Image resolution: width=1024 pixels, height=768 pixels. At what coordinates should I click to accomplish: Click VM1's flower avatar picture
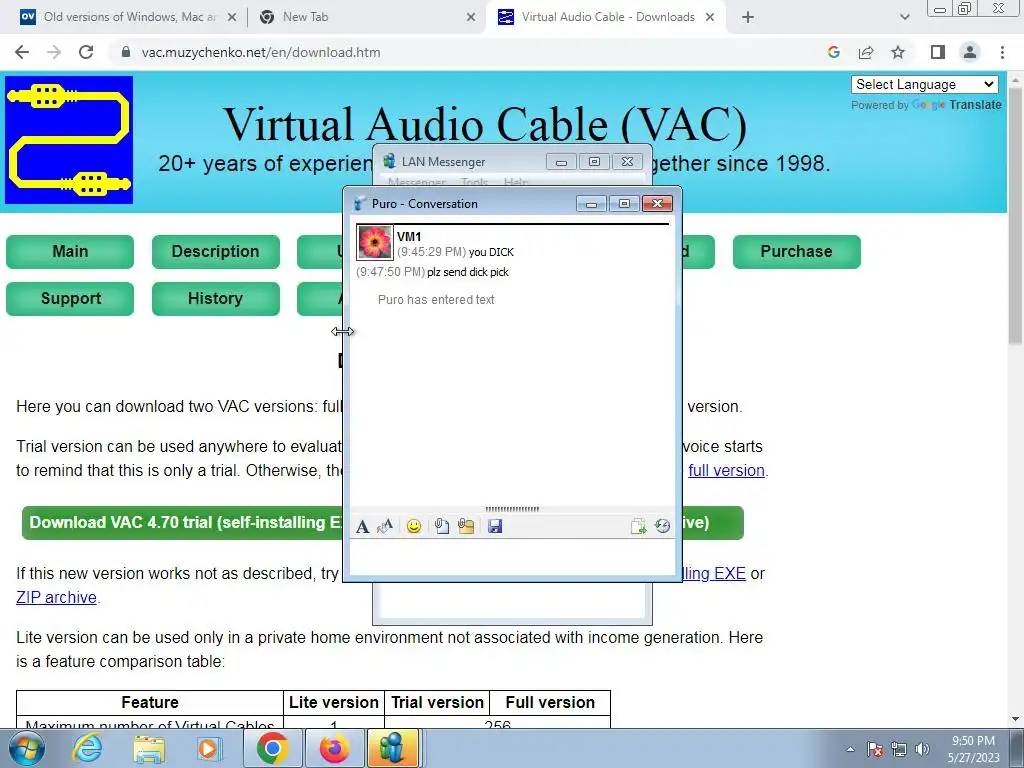click(x=375, y=242)
